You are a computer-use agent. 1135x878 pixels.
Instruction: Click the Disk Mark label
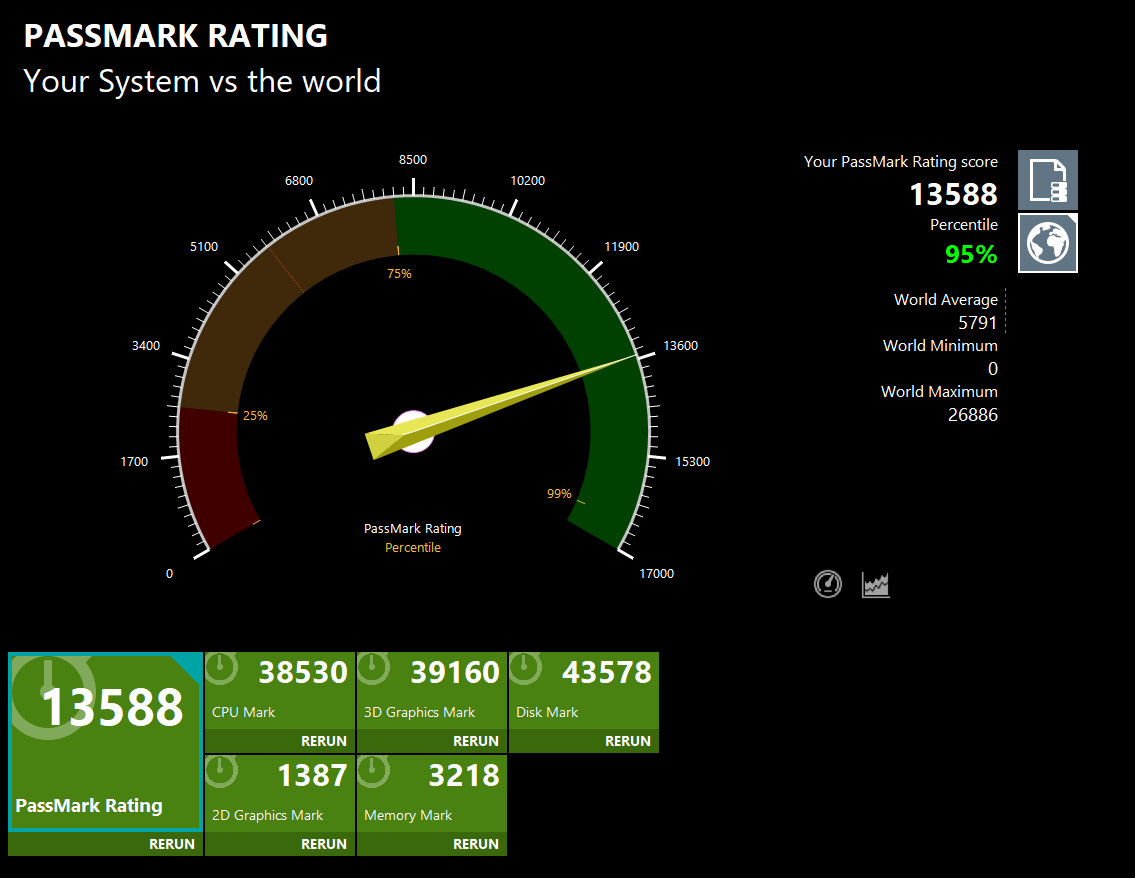[547, 712]
